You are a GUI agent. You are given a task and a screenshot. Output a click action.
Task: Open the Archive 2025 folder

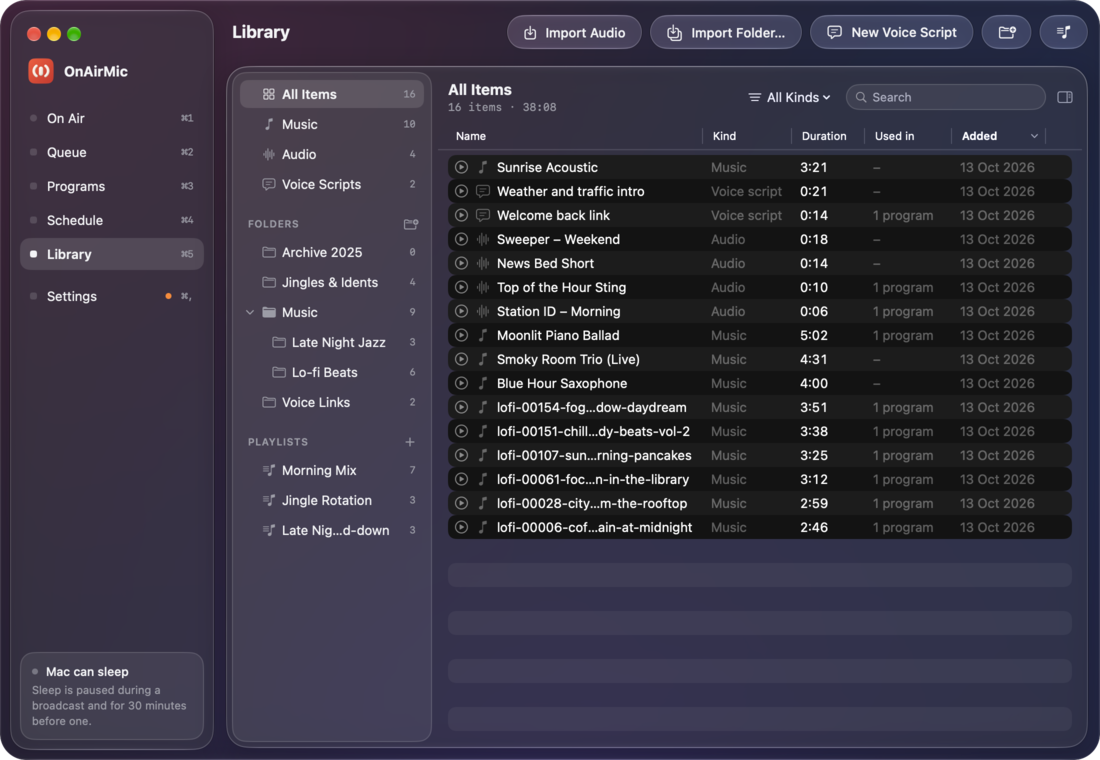tap(332, 252)
